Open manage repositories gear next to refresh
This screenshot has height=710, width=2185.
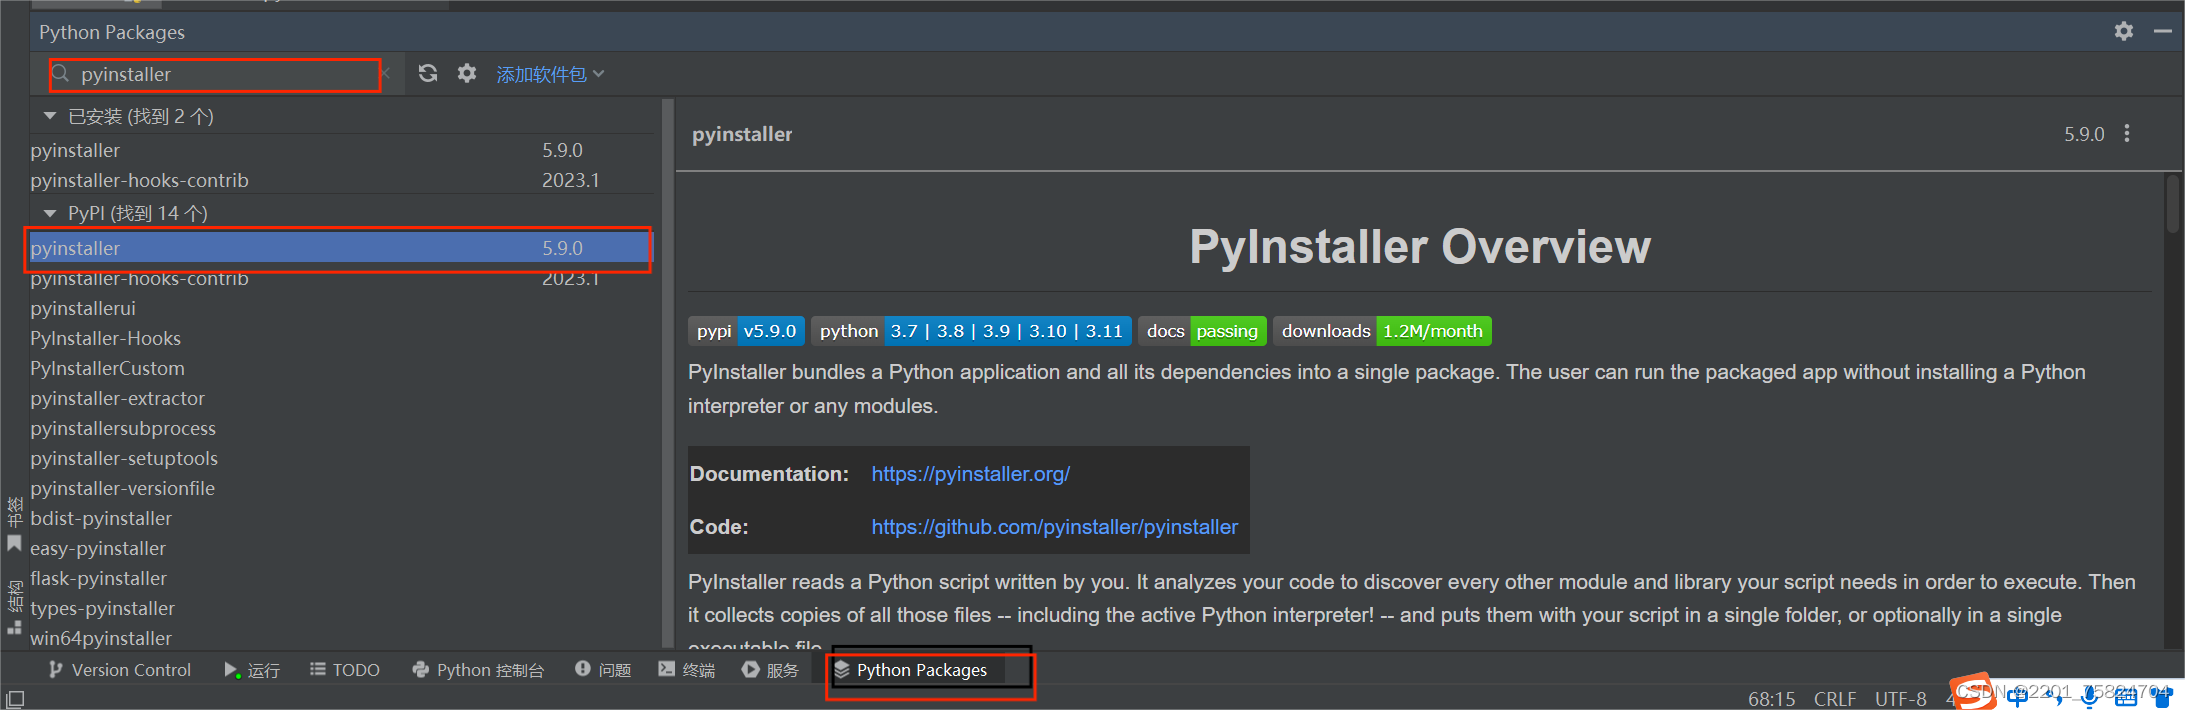click(467, 73)
